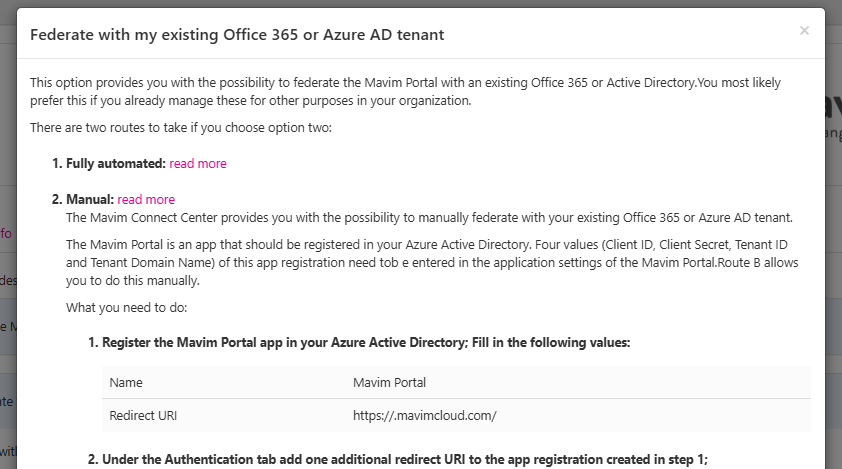The height and width of the screenshot is (469, 842).
Task: Click the "Register the Mavim Portal app" step heading
Action: coord(365,343)
